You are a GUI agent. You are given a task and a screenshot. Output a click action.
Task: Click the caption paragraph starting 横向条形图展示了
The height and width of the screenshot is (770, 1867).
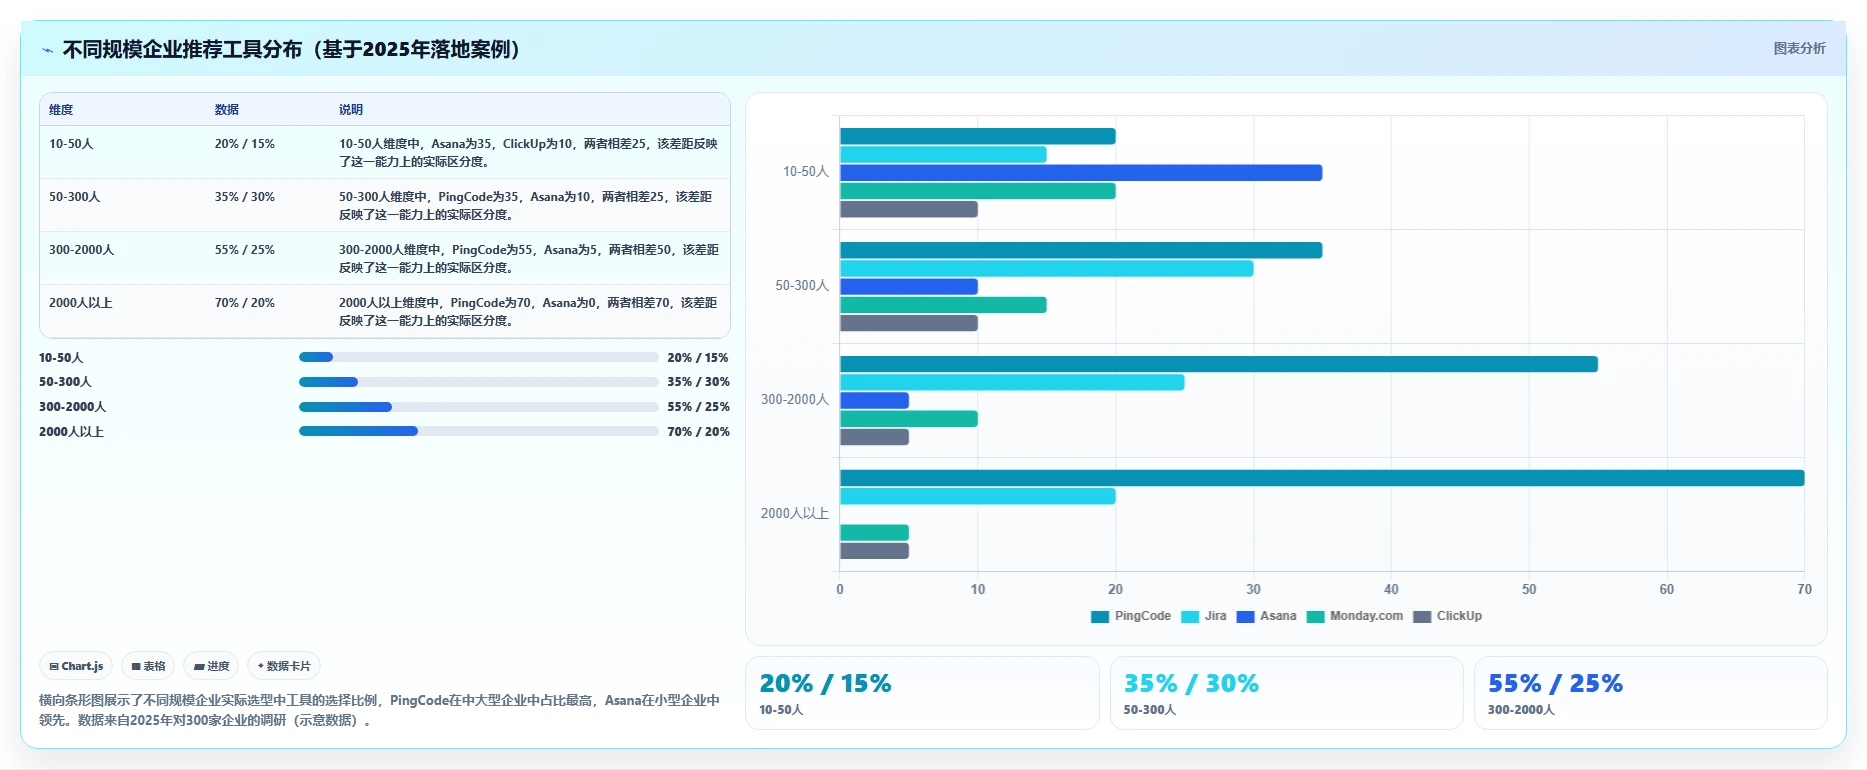point(379,710)
